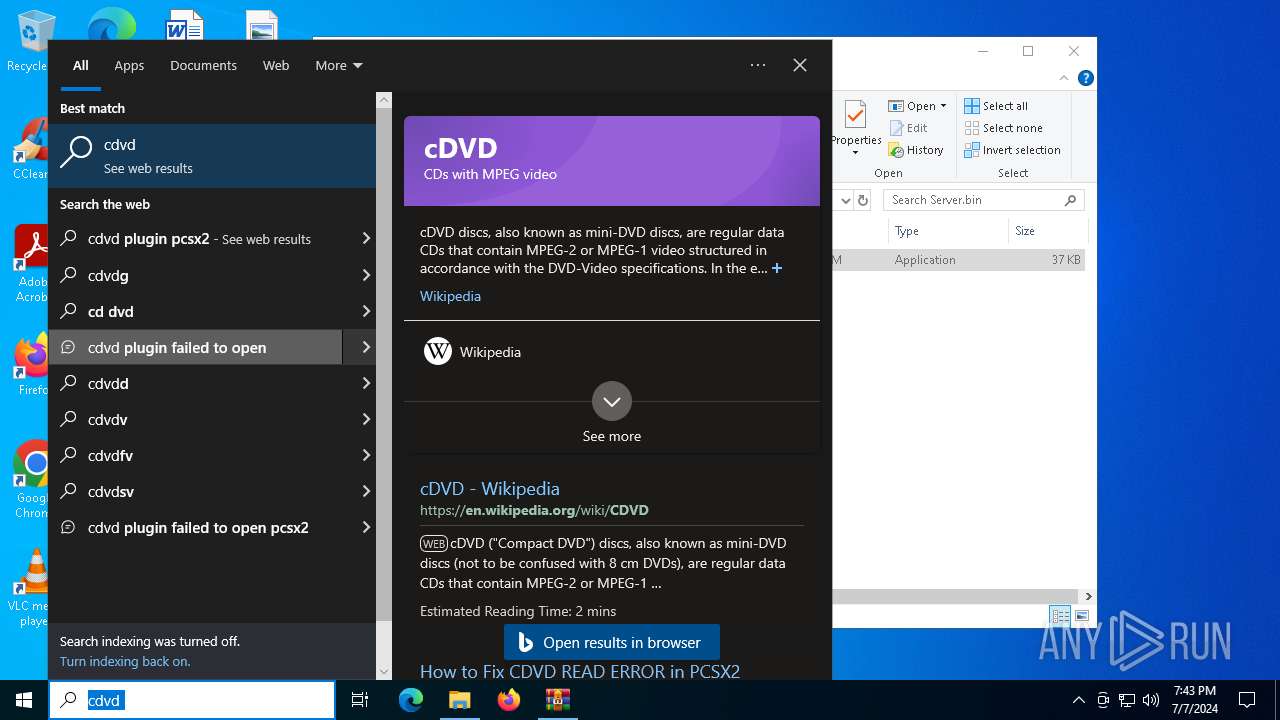Screen dimensions: 1280x720
Task: Select cdvd plugin pcsx2 suggestion
Action: click(196, 239)
